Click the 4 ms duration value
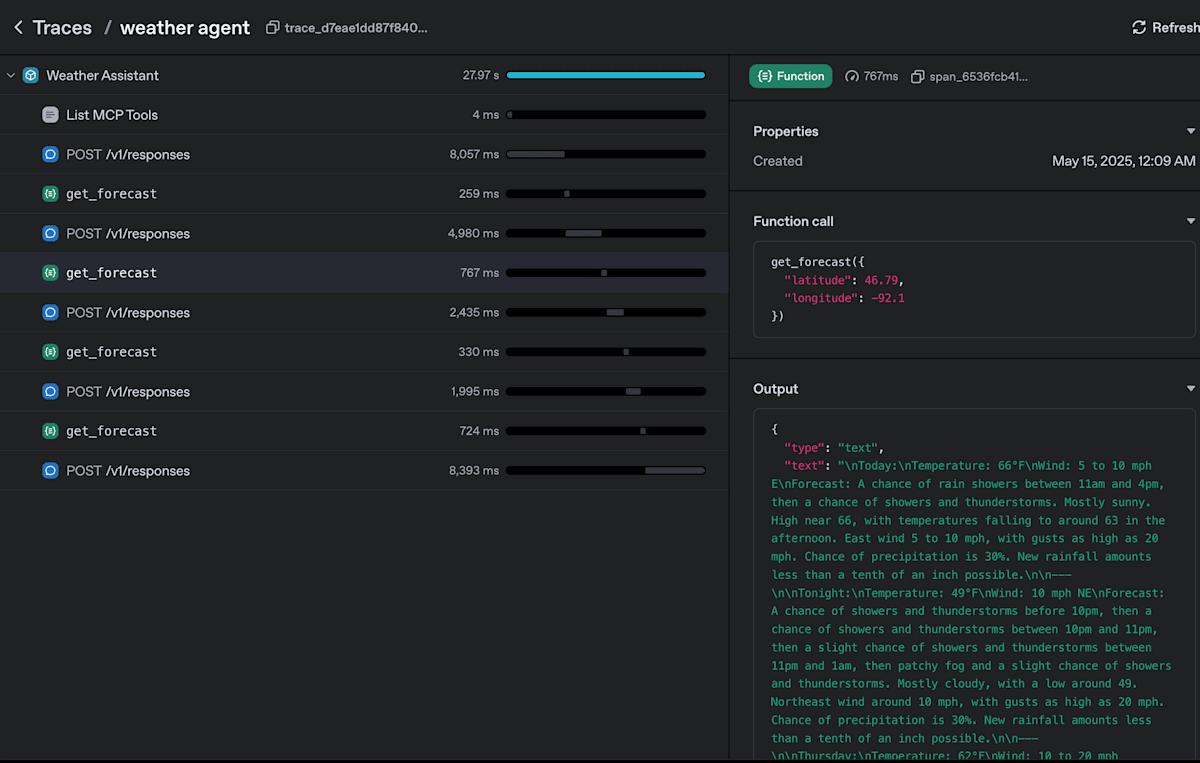1200x763 pixels. (x=486, y=115)
